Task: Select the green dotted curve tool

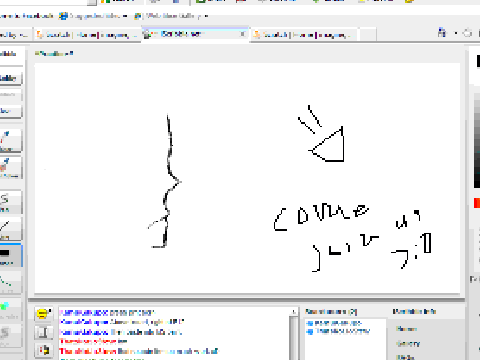Action: click(x=10, y=282)
